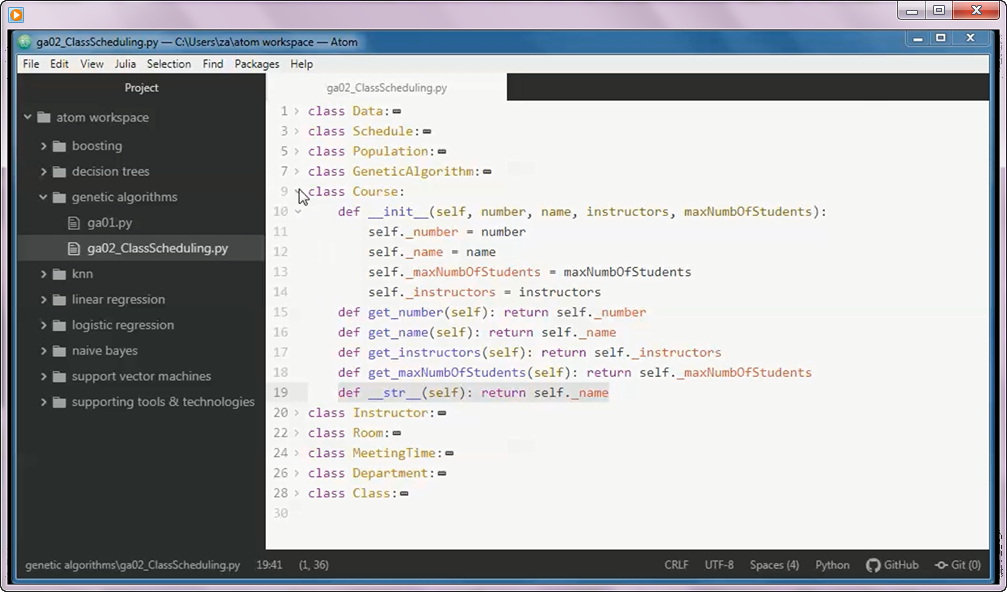Viewport: 1007px width, 592px height.
Task: Click line number 19 in gutter
Action: 281,393
